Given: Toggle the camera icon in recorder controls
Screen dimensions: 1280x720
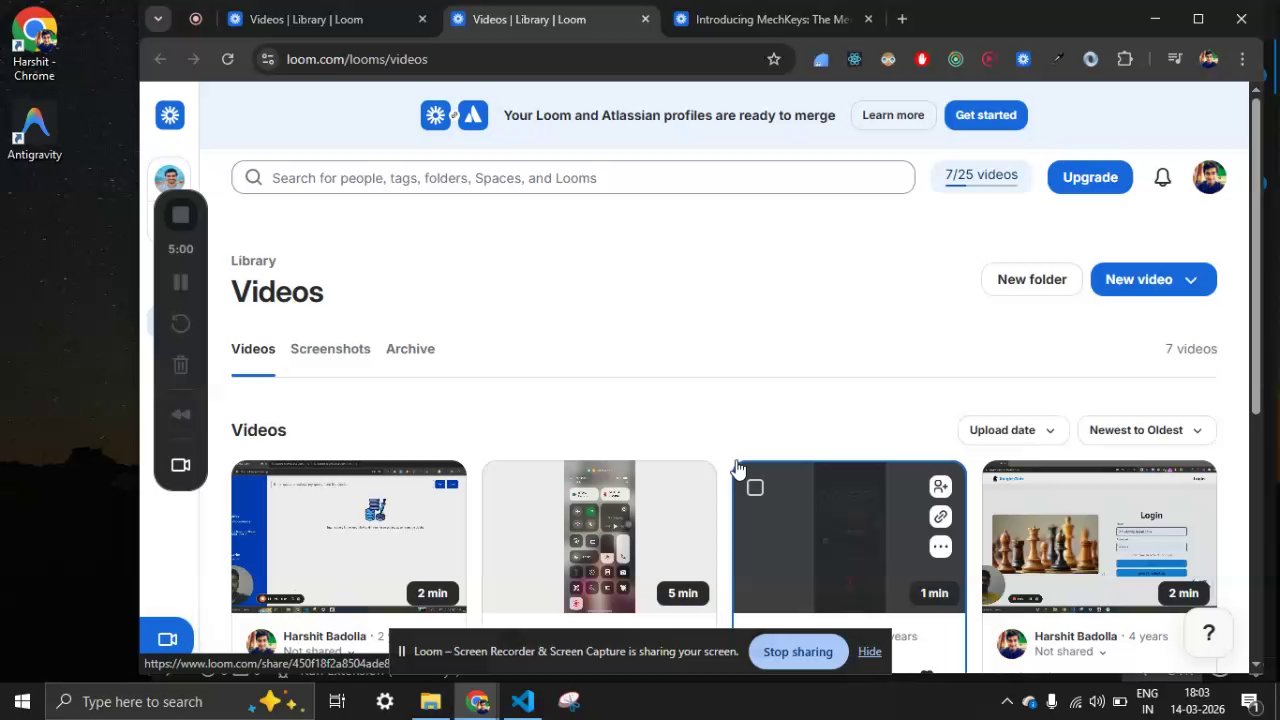Looking at the screenshot, I should pos(181,465).
